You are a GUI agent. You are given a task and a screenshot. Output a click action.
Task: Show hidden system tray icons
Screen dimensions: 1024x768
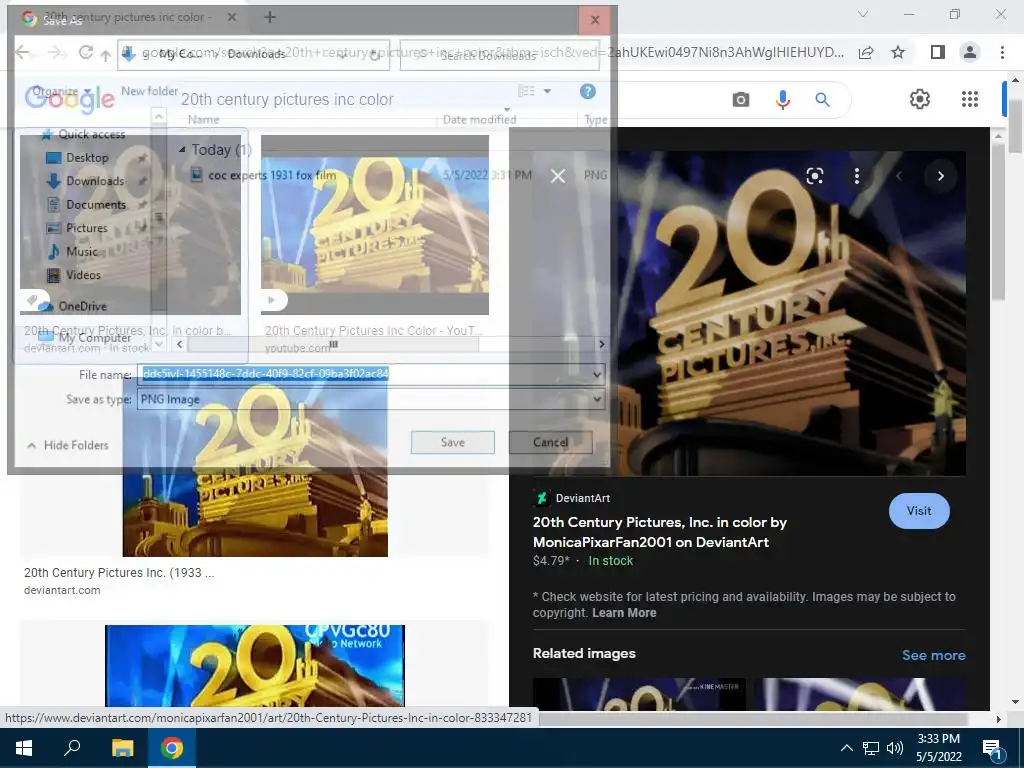point(846,748)
